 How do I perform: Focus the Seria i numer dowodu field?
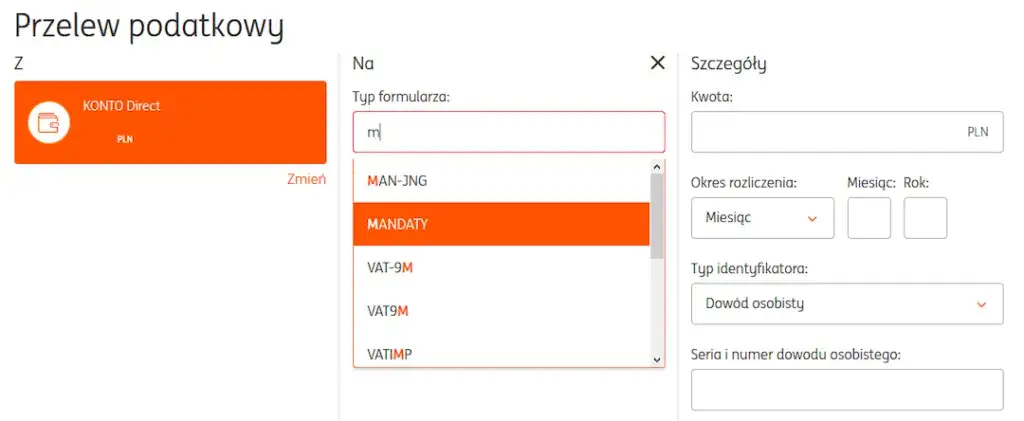pos(846,390)
